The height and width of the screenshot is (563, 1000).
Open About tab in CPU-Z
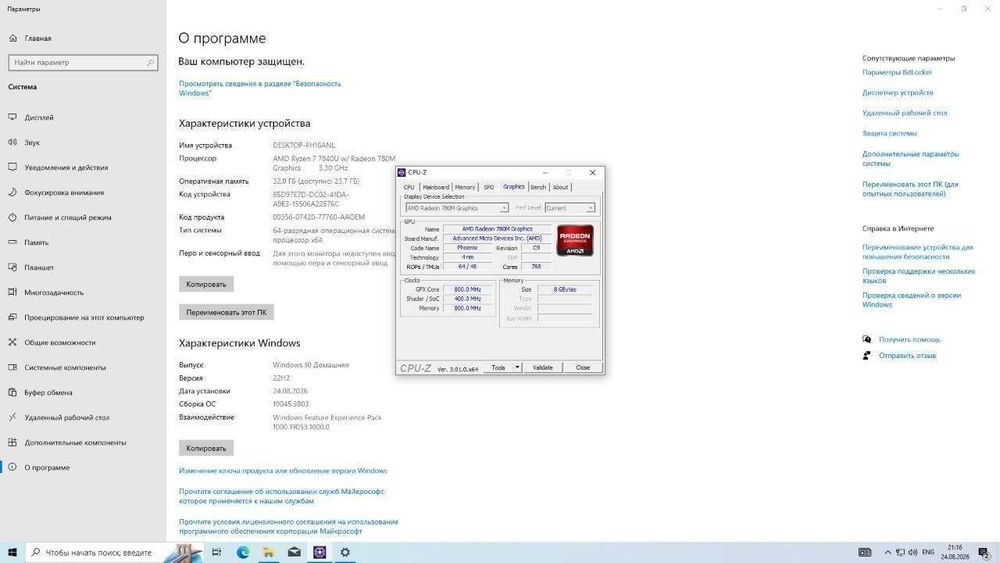click(x=560, y=187)
